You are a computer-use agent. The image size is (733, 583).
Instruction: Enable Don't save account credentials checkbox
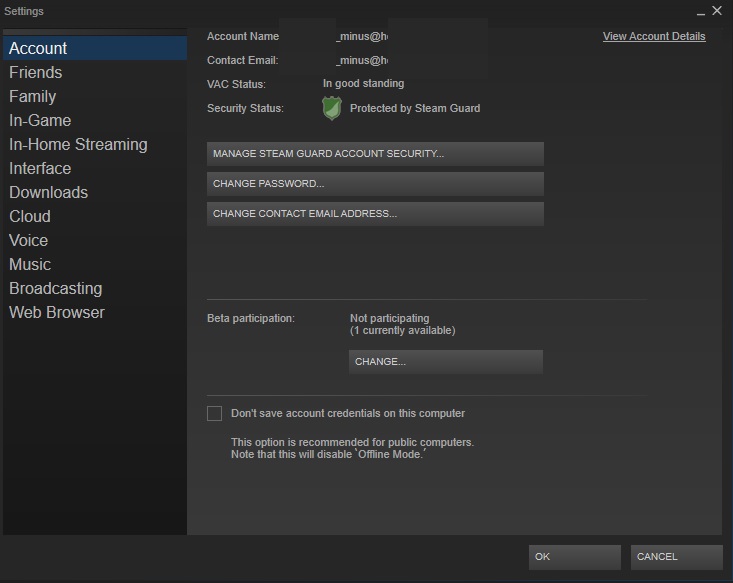(215, 413)
